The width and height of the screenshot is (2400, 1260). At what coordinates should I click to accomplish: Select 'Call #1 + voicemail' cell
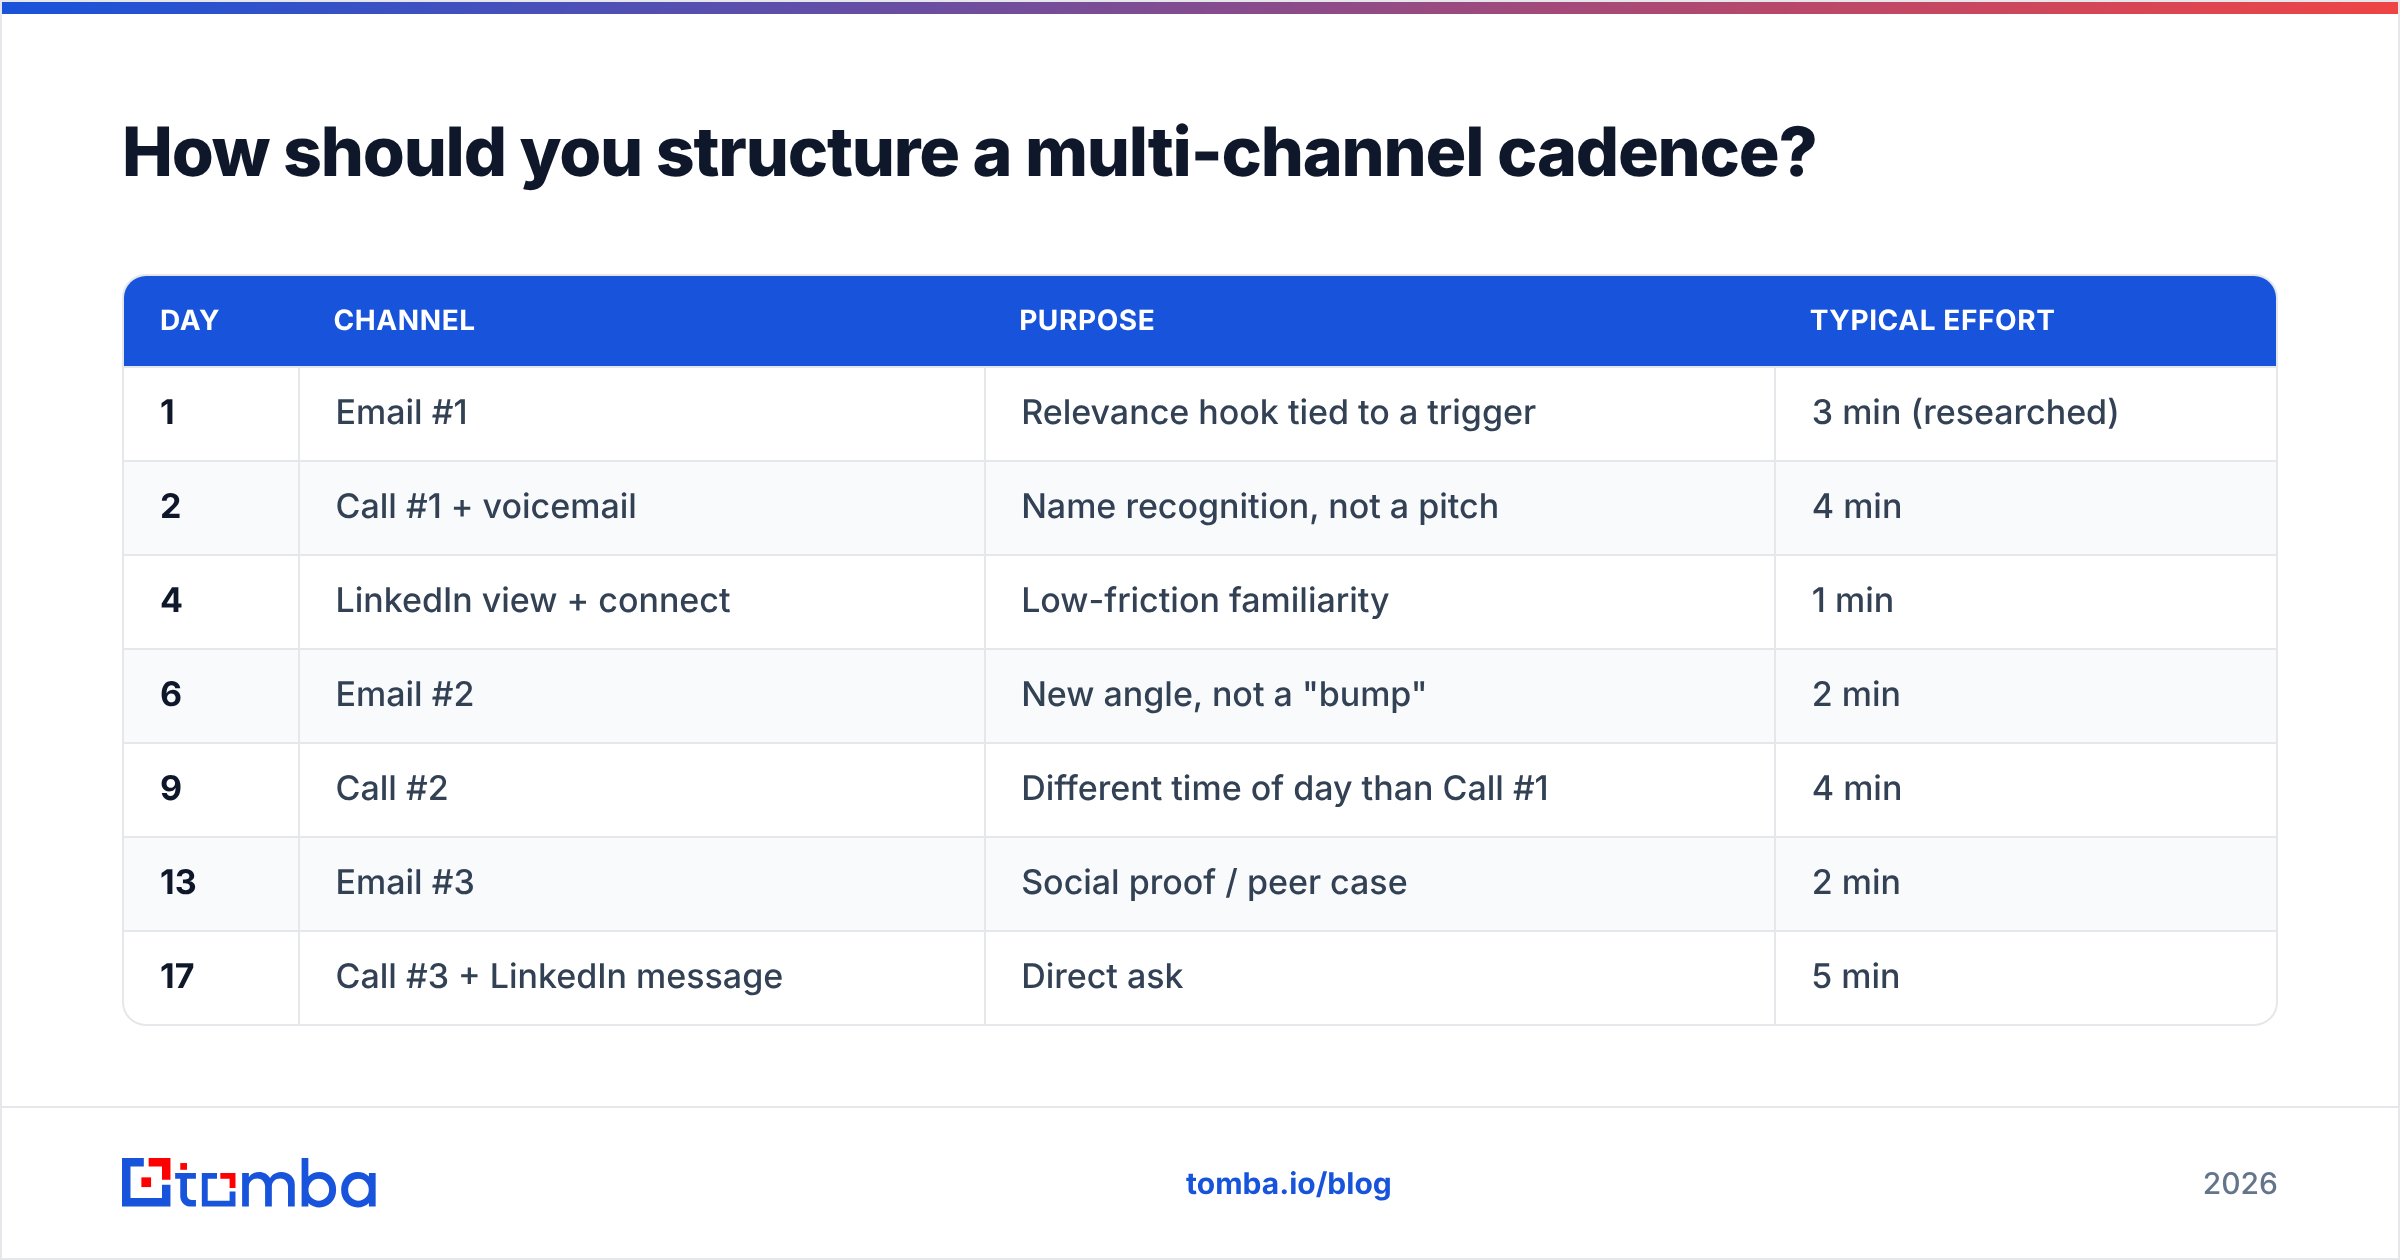(x=642, y=507)
